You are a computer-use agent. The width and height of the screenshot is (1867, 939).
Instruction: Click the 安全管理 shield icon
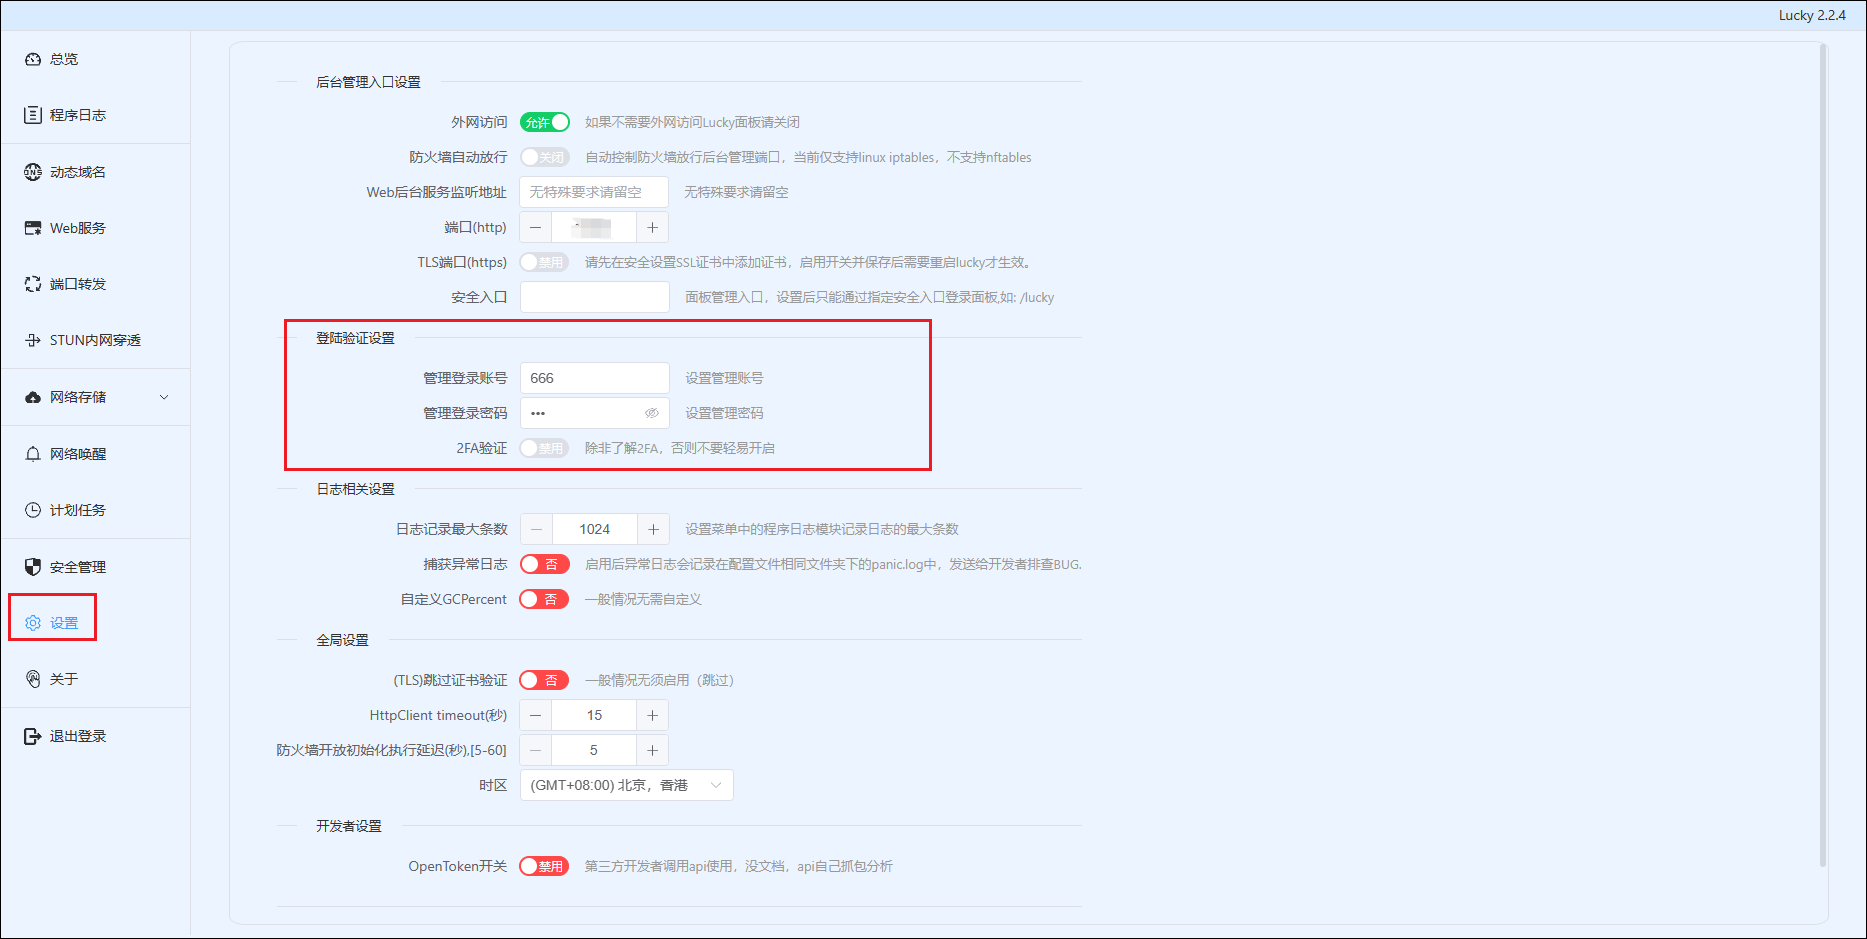pos(33,567)
